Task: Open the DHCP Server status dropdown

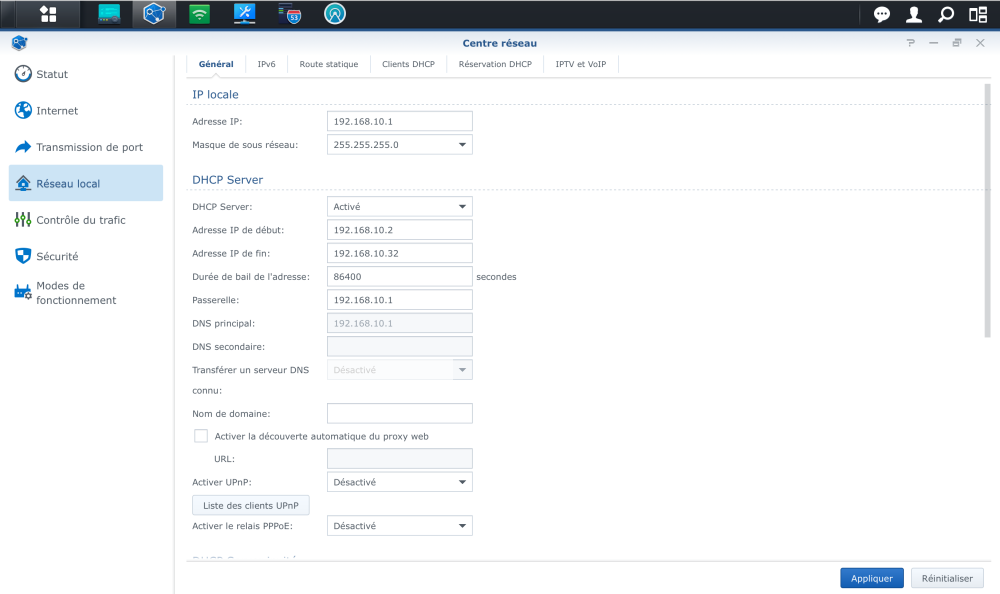Action: click(462, 207)
